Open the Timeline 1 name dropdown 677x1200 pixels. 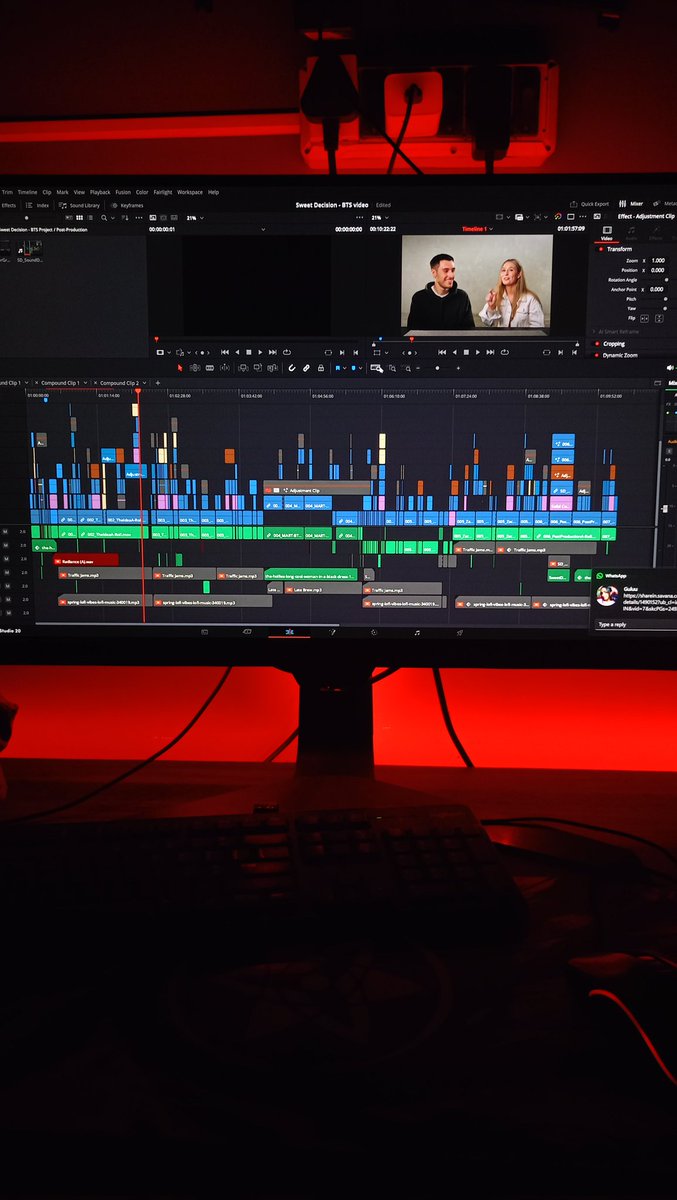pyautogui.click(x=477, y=229)
